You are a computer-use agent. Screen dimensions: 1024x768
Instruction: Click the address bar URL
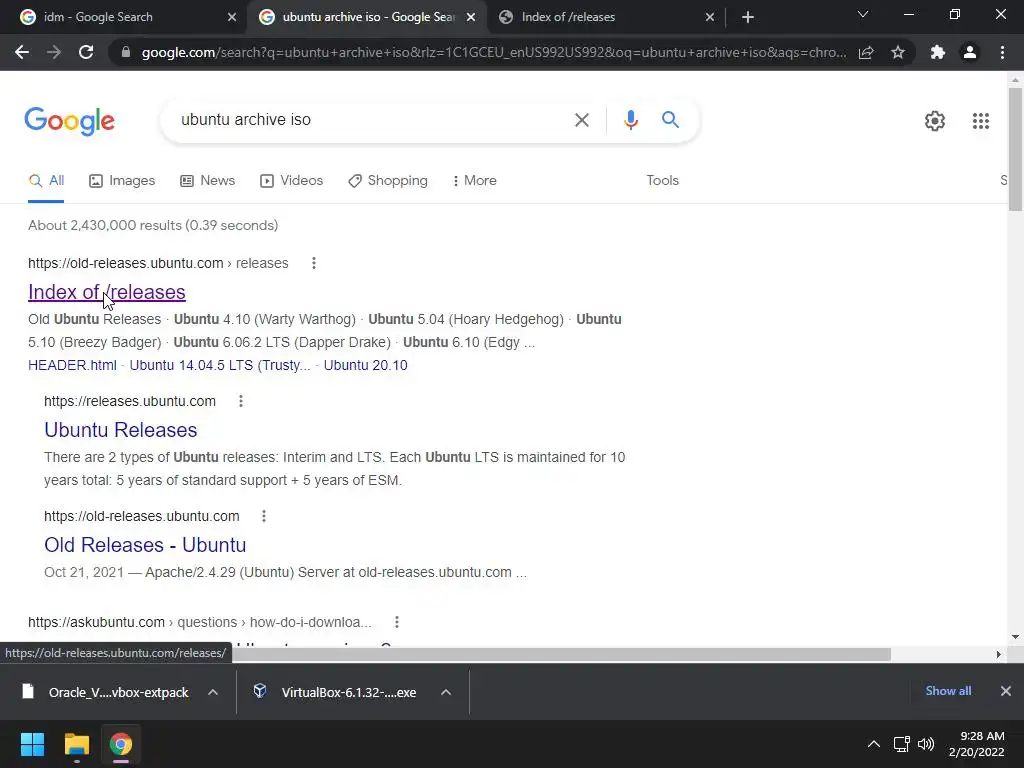coord(494,52)
